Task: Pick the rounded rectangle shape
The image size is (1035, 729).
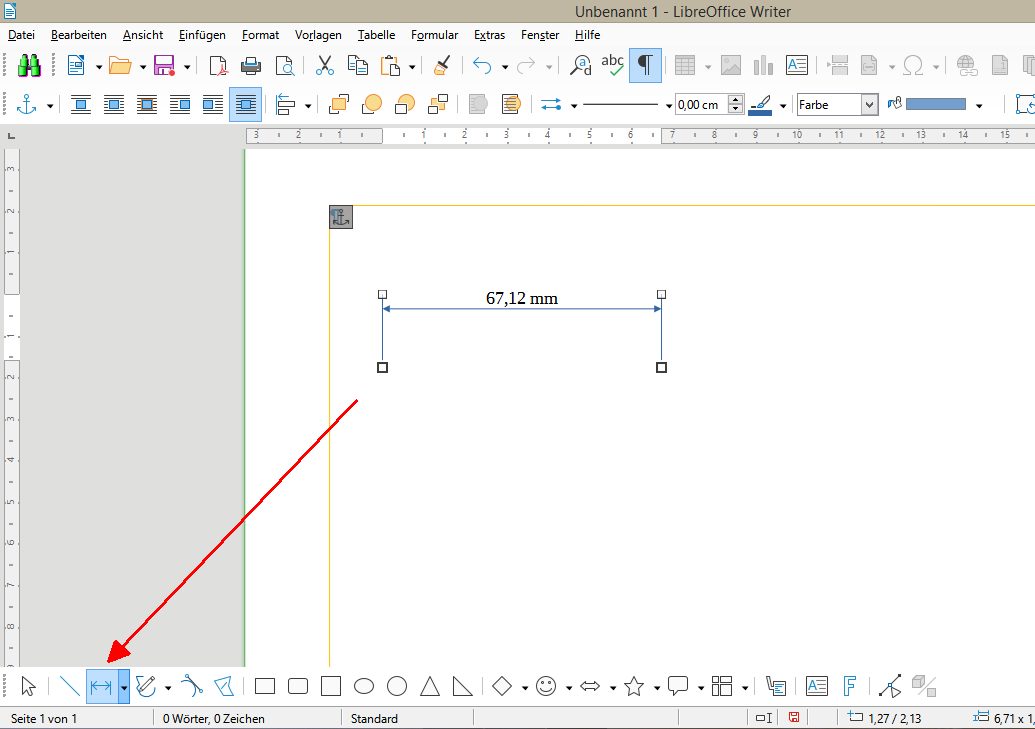Action: (x=298, y=687)
